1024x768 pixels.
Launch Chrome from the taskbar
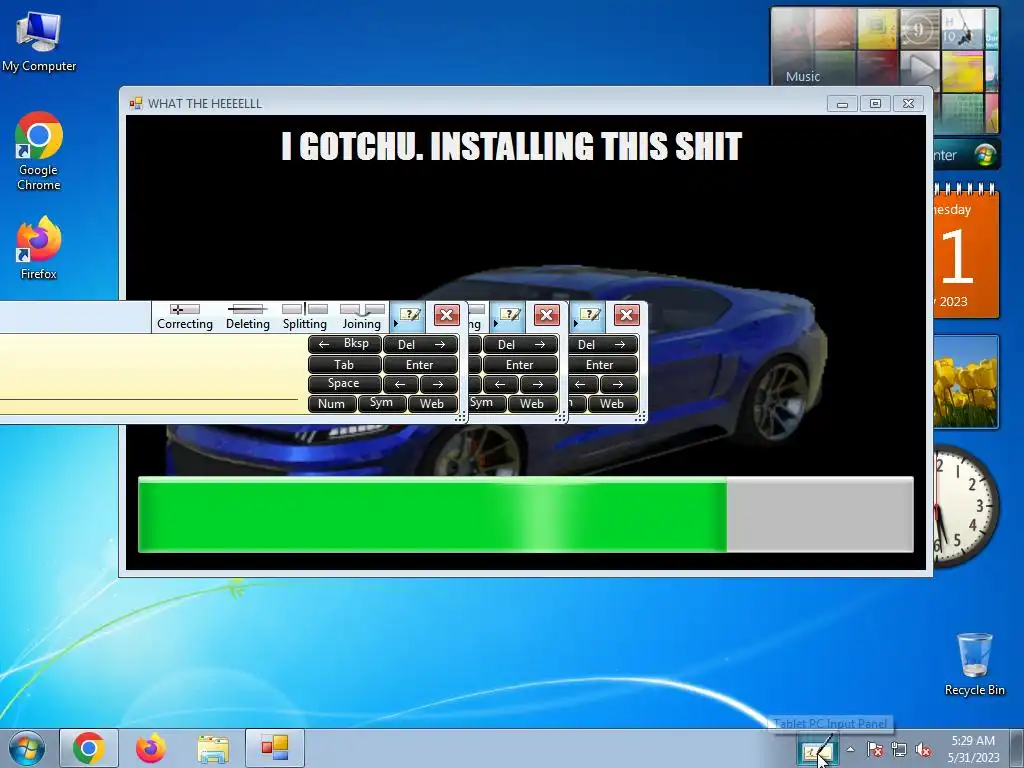coord(89,748)
